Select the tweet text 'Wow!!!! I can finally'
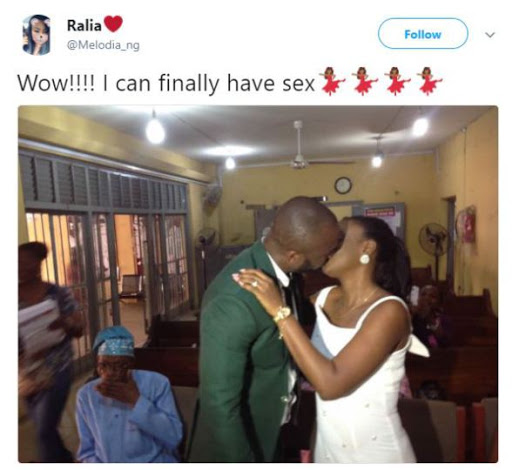512x470 pixels. pyautogui.click(x=118, y=83)
